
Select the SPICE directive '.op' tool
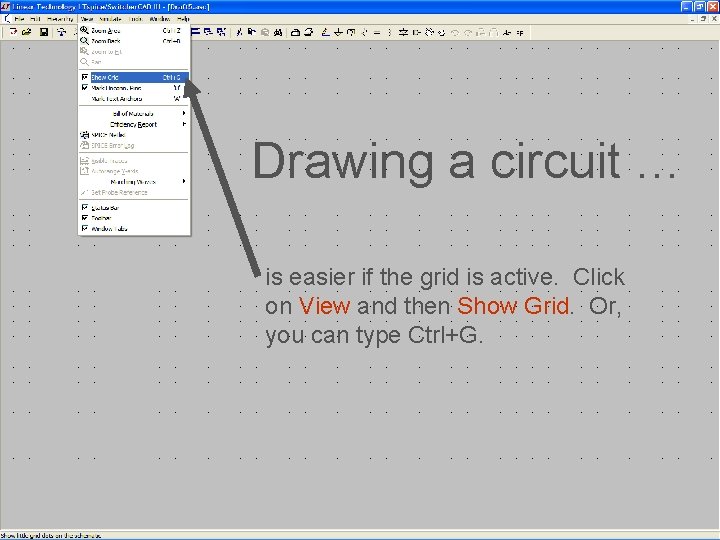520,32
